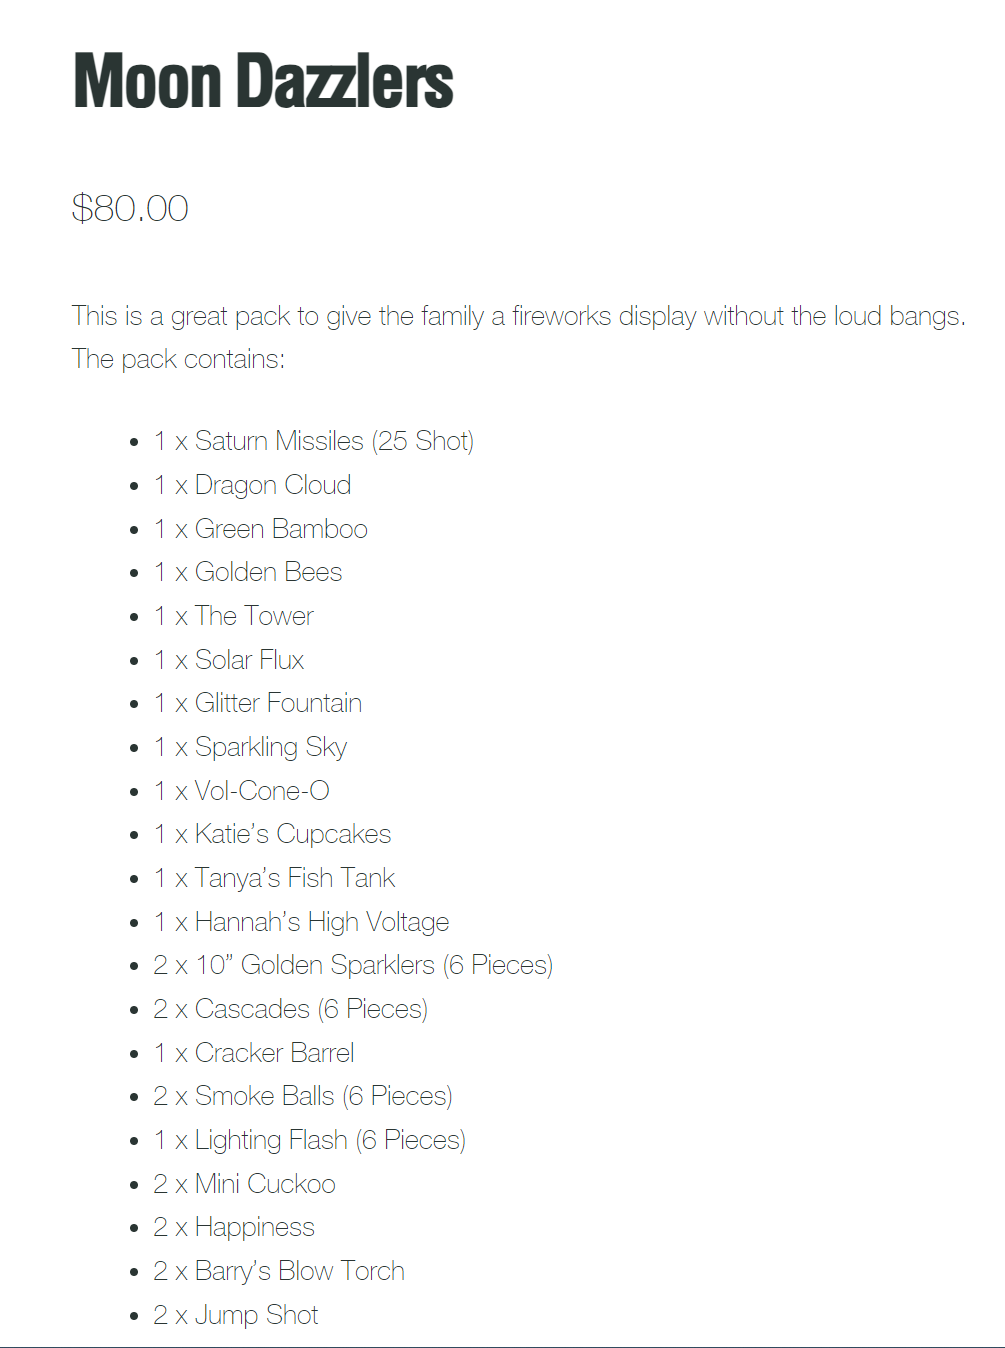Click the Solar Flux entry
This screenshot has height=1348, width=1005.
tap(229, 660)
